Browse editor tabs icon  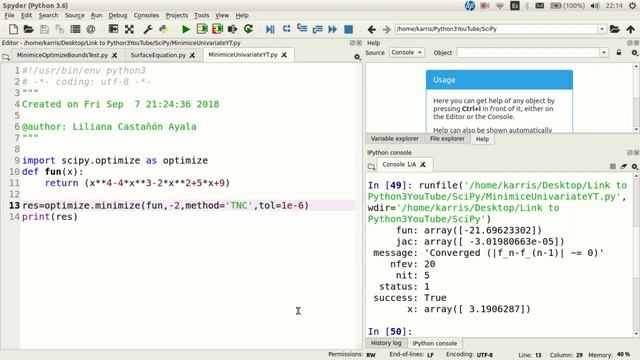coord(6,57)
